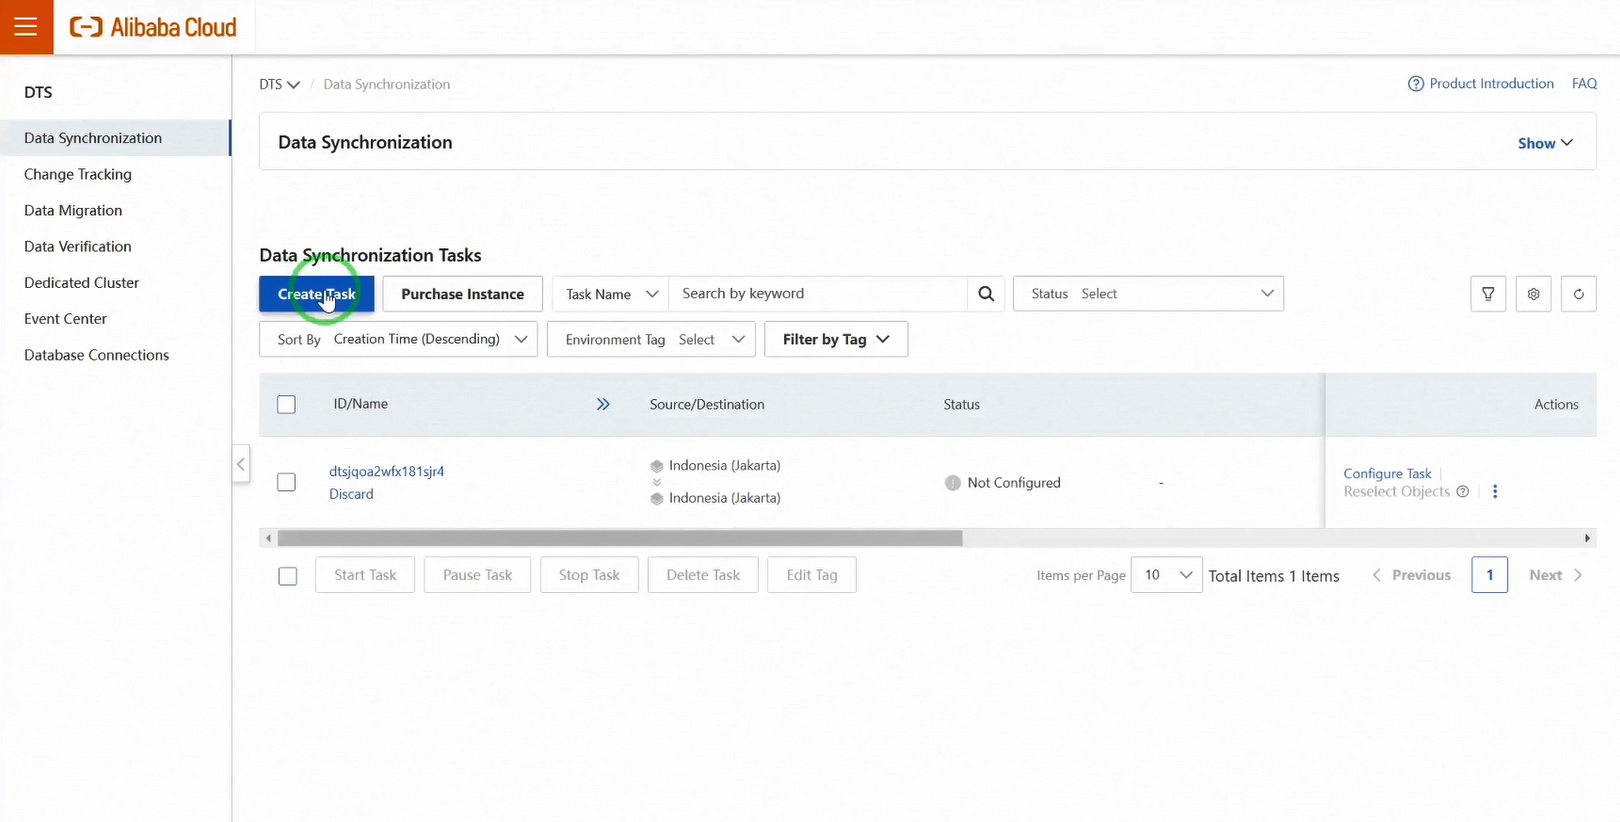This screenshot has width=1620, height=822.
Task: Open task ID dtsjqoa2wfx181sjr4 link
Action: click(386, 471)
